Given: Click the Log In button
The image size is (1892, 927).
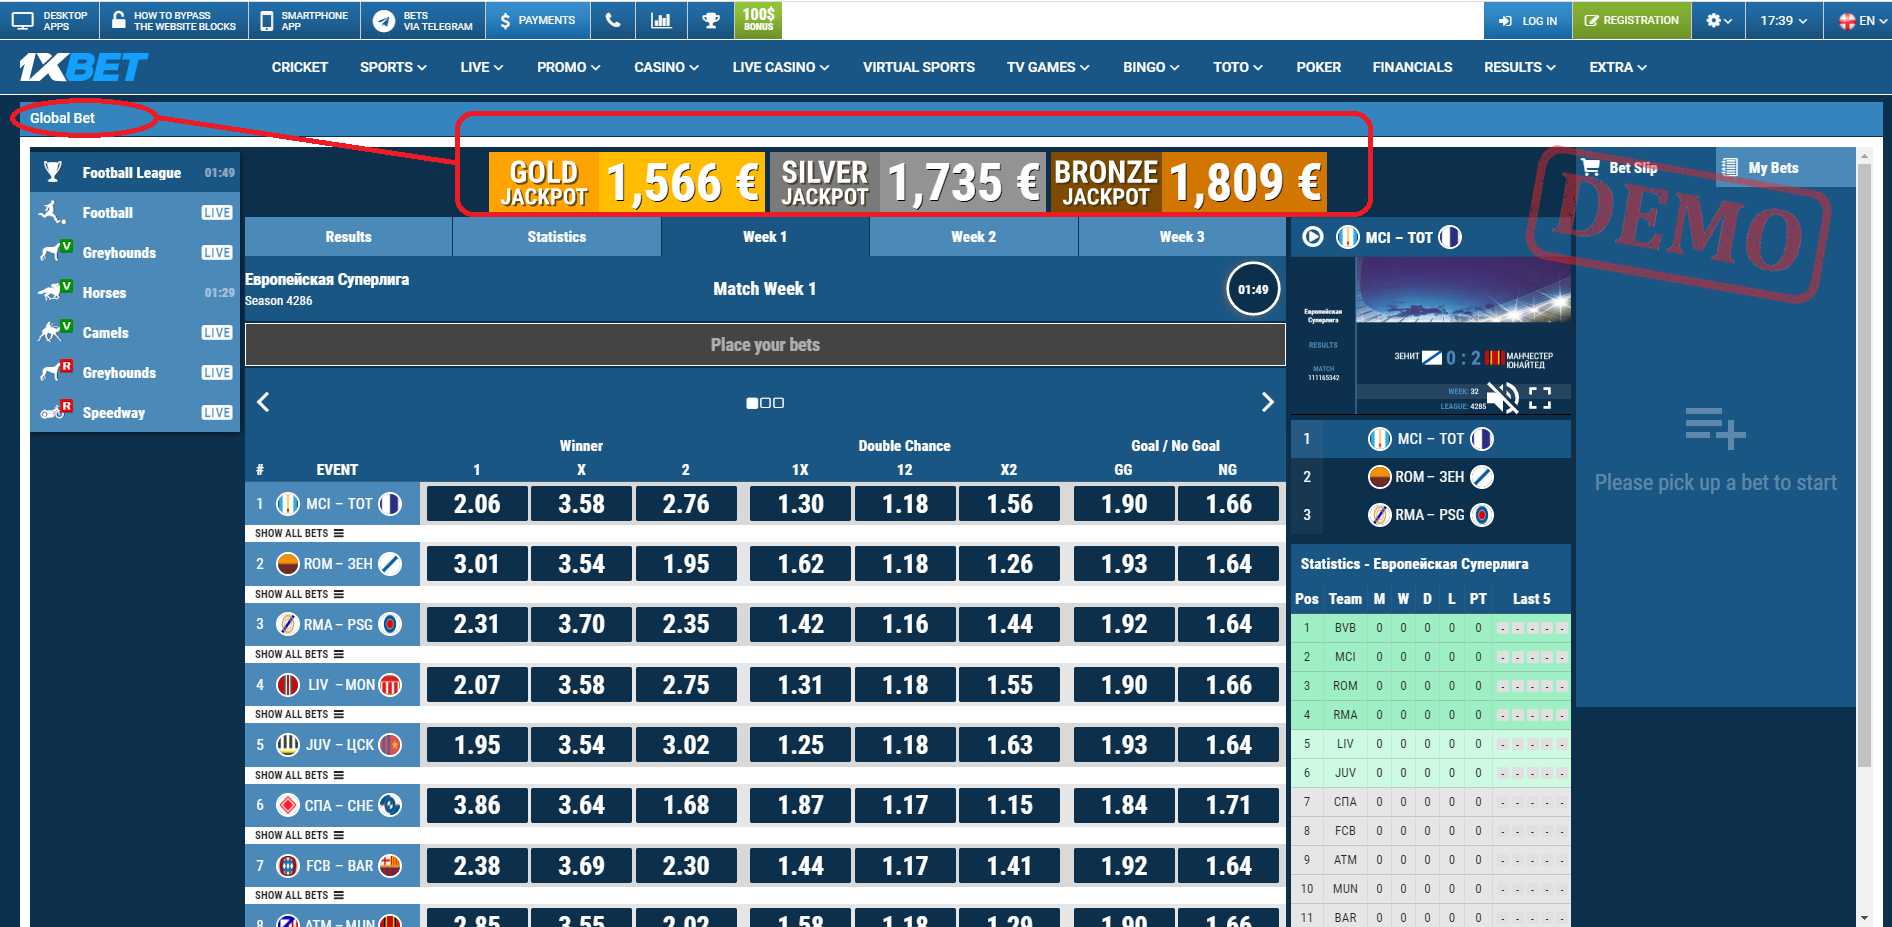Looking at the screenshot, I should coord(1528,20).
